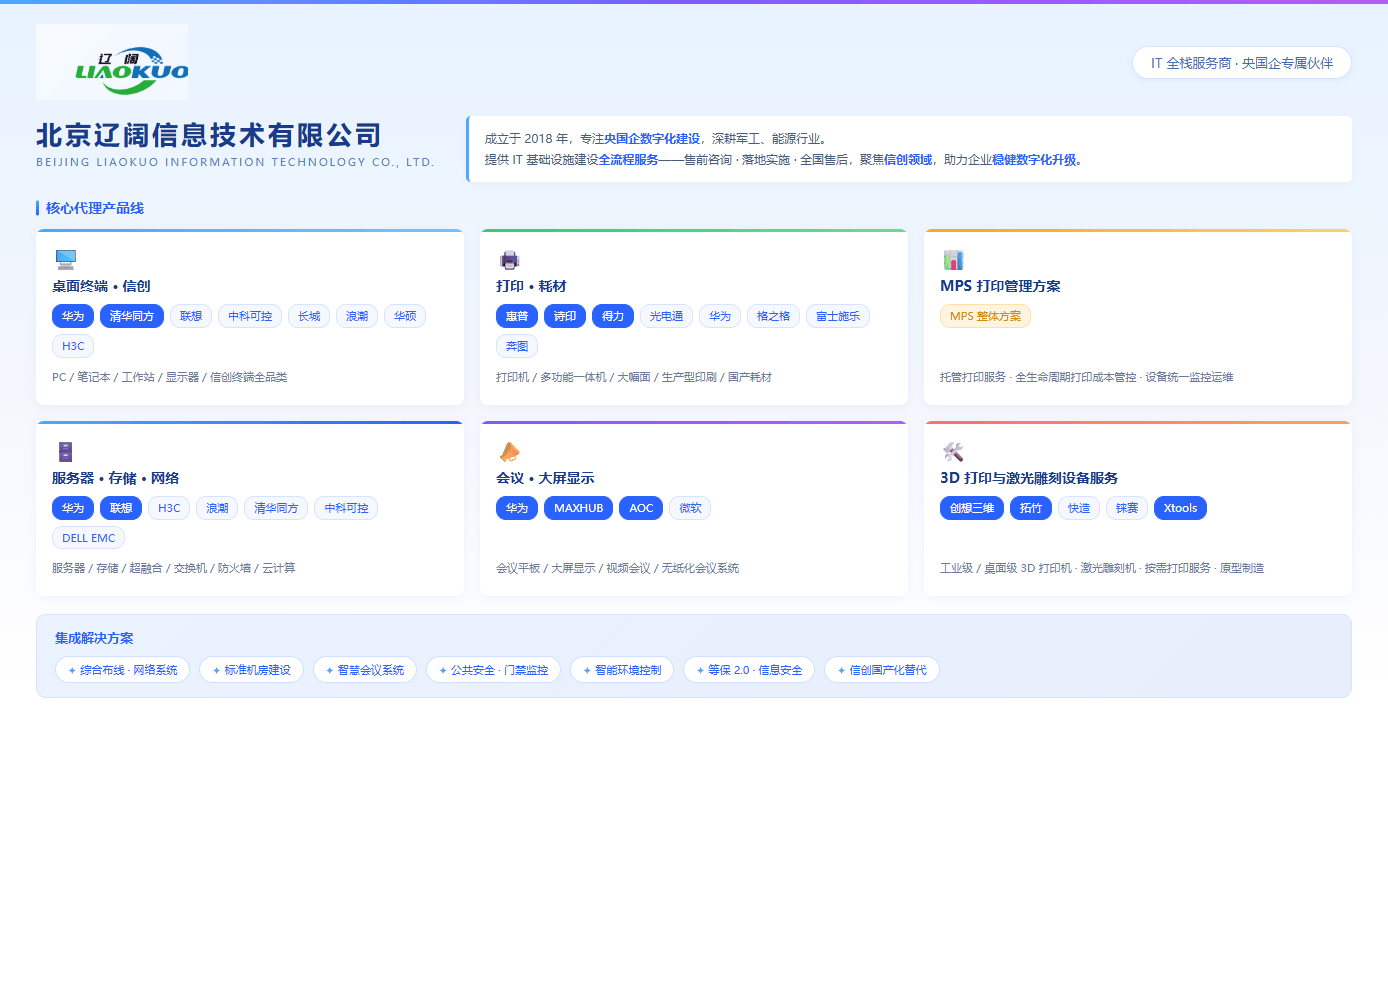This screenshot has height=991, width=1388.
Task: Click the MPS 整体方案 tag
Action: coord(985,316)
